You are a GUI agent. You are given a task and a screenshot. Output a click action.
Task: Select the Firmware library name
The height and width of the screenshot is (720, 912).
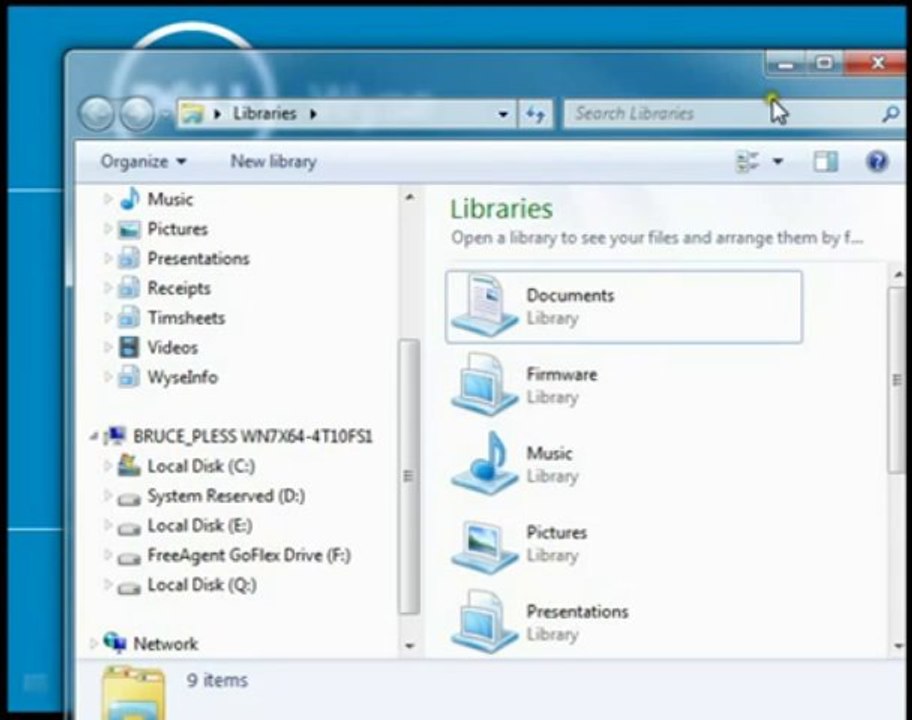pos(562,374)
